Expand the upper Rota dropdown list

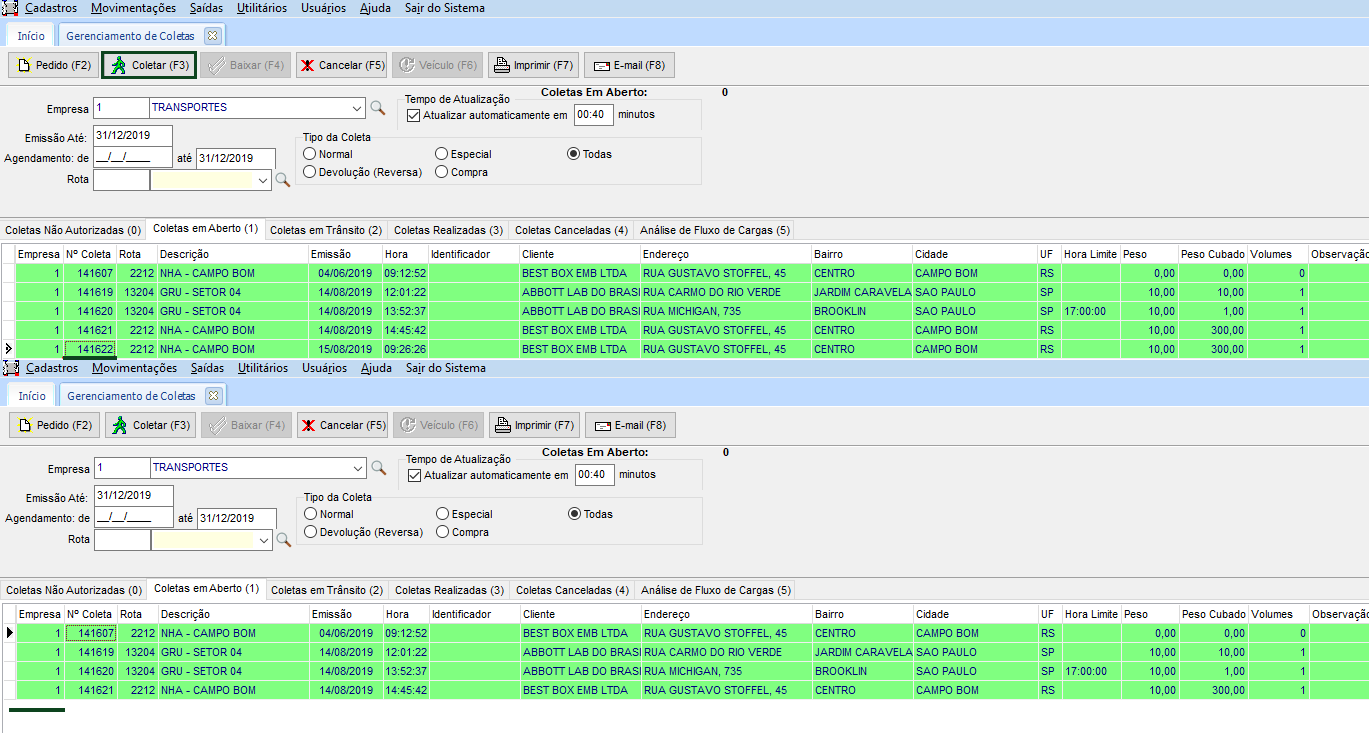click(x=263, y=181)
